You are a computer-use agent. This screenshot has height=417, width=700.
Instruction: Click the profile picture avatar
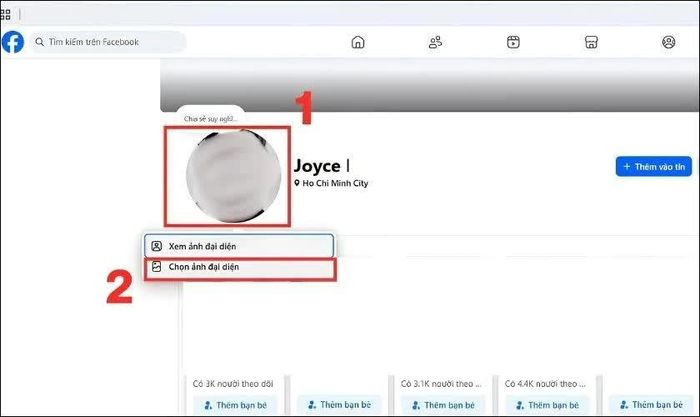coord(233,176)
